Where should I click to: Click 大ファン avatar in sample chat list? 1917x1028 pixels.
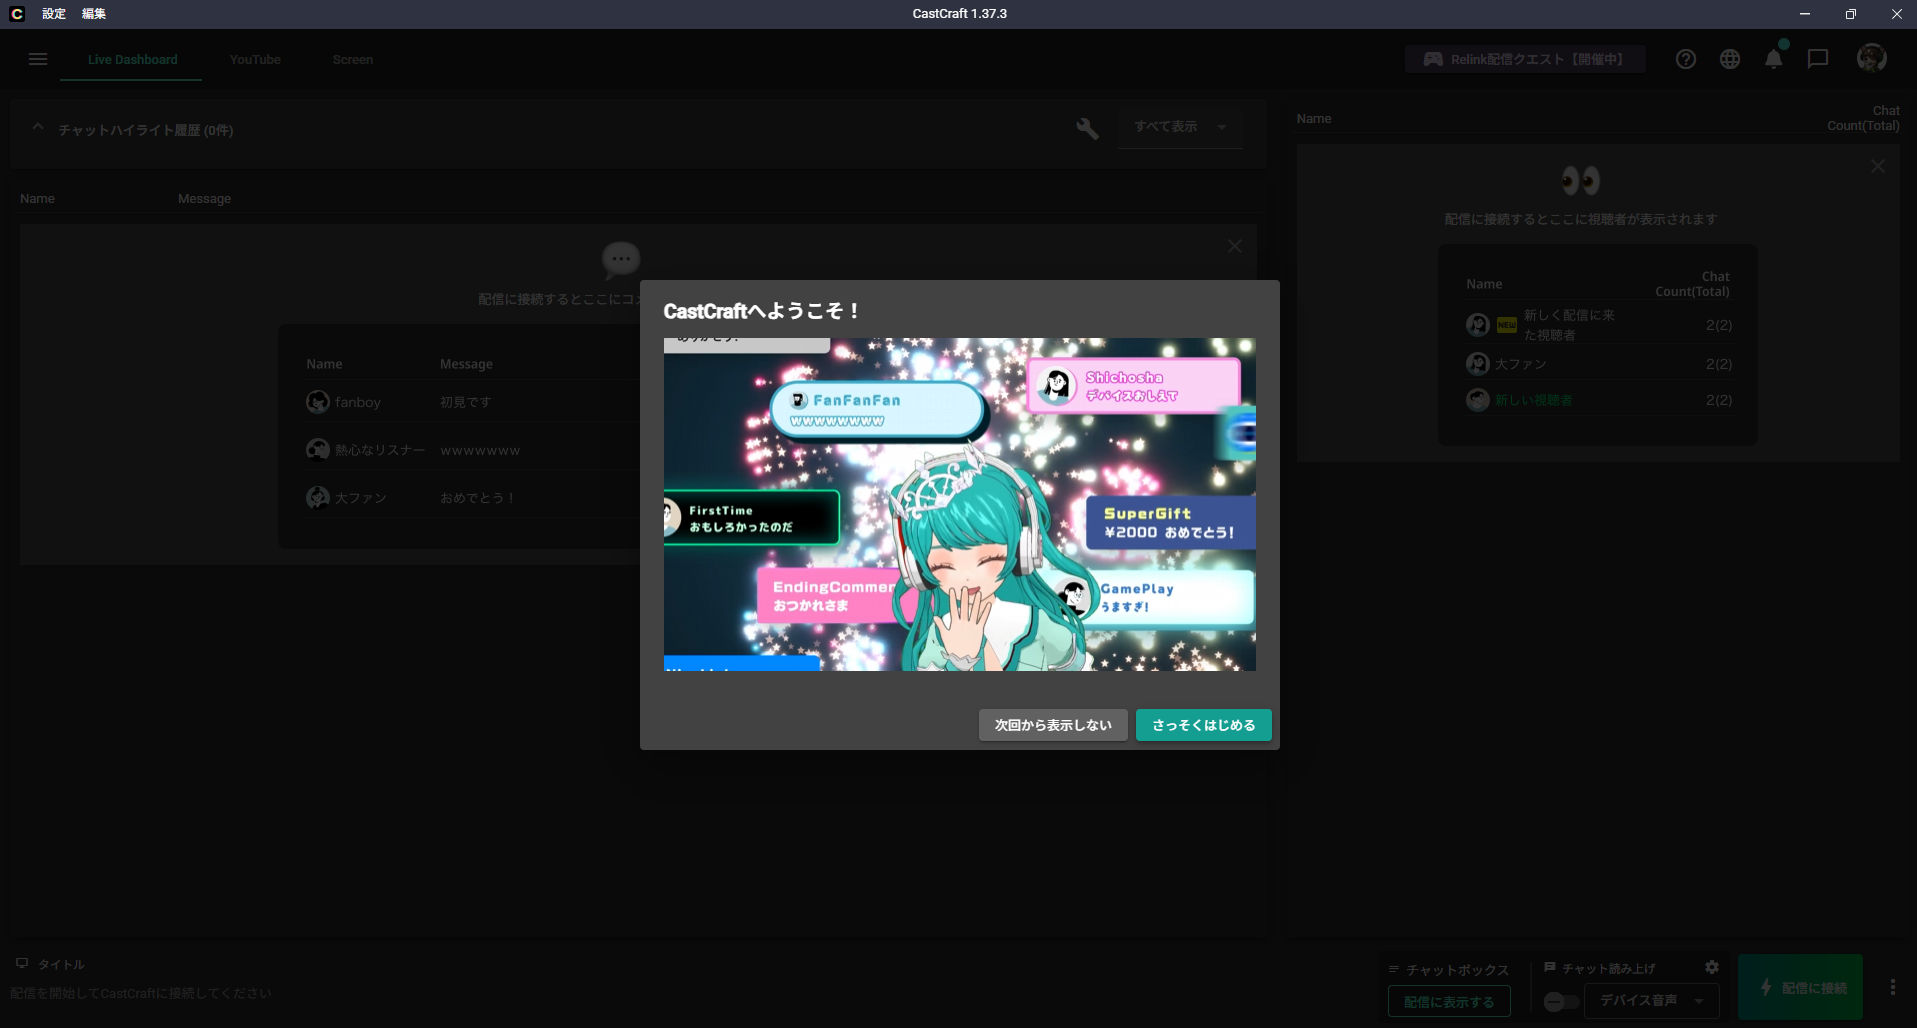pyautogui.click(x=318, y=497)
